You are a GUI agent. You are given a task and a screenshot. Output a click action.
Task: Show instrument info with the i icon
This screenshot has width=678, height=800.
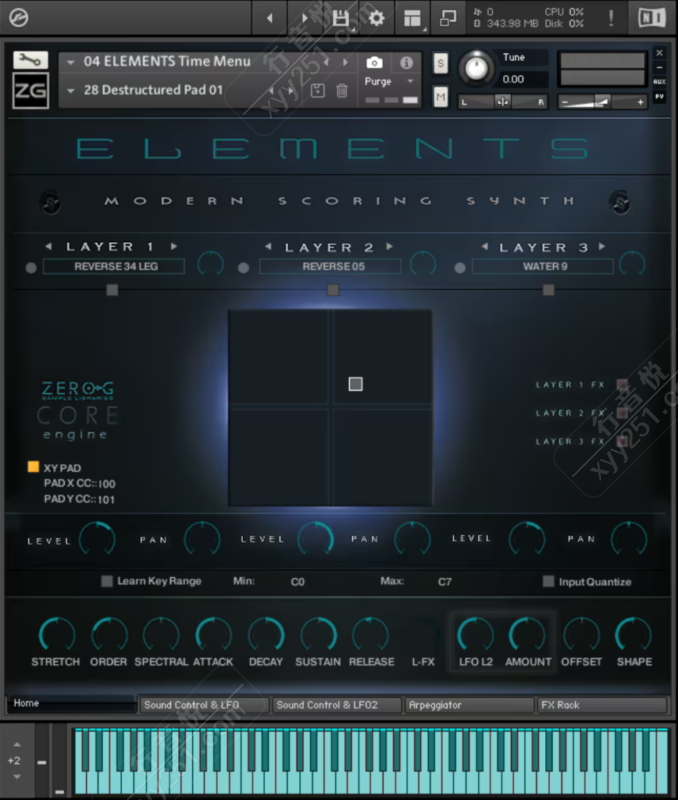coord(406,63)
